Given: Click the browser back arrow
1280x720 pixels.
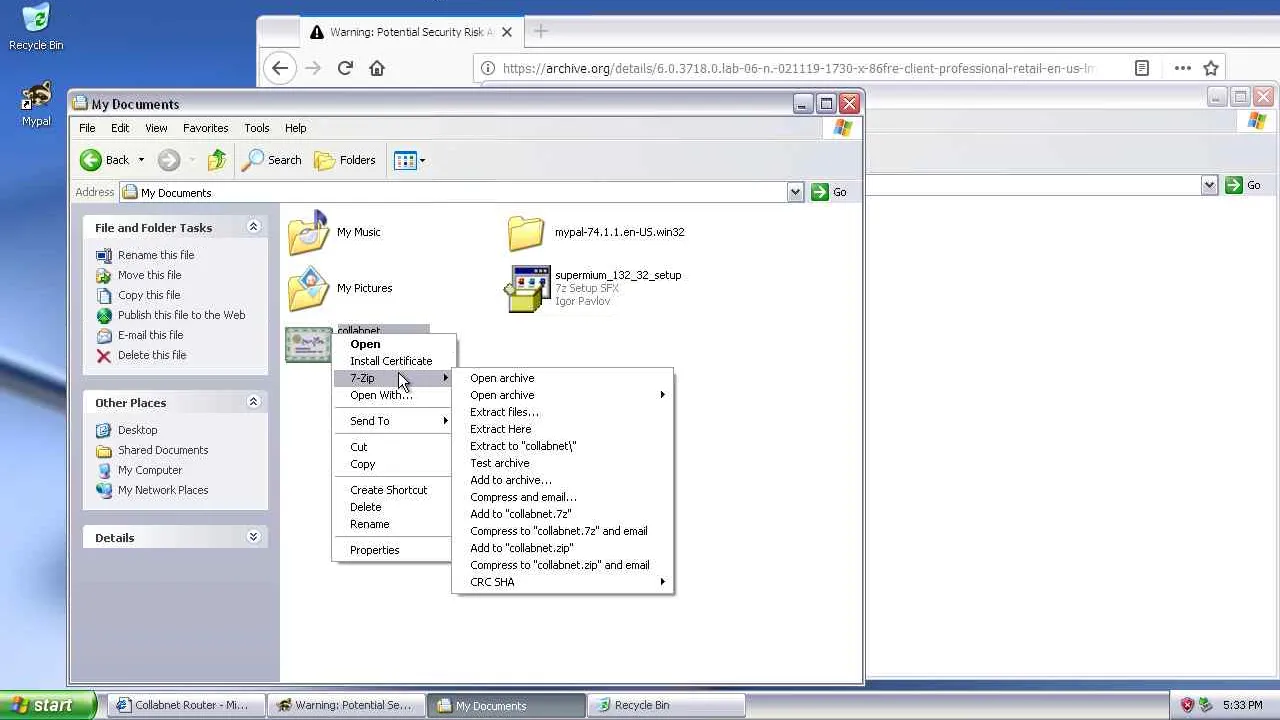Looking at the screenshot, I should (280, 68).
